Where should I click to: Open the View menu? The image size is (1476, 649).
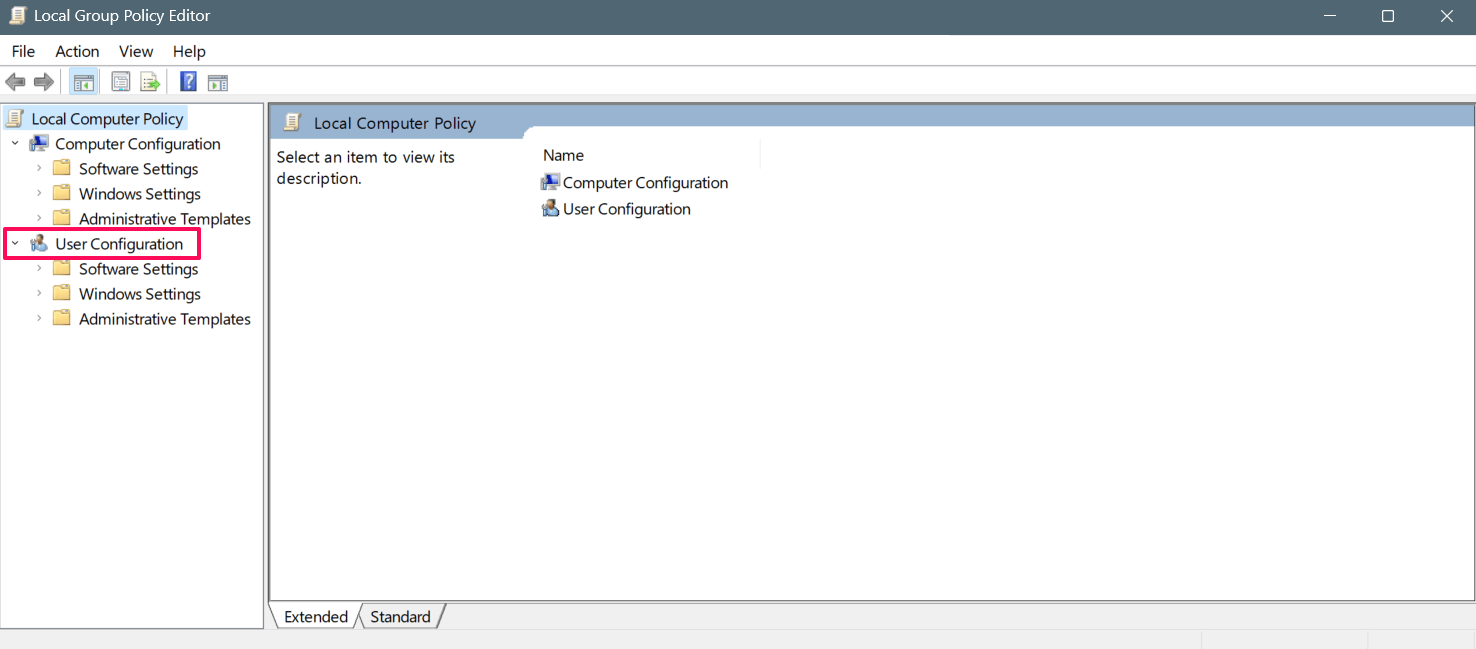(x=136, y=51)
